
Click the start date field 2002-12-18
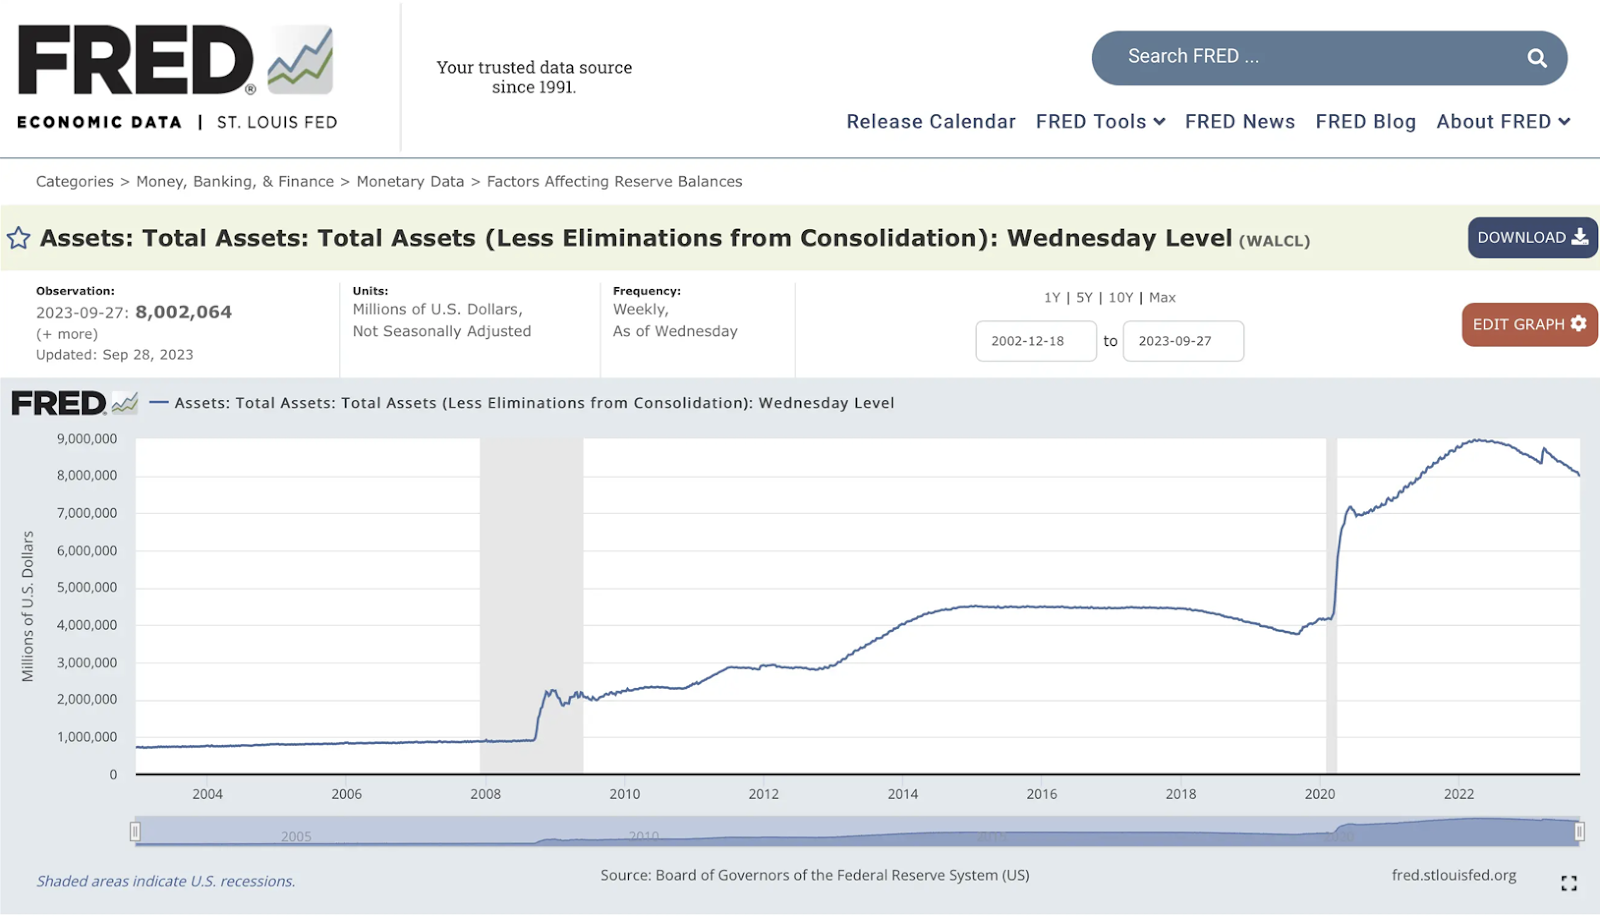click(x=1036, y=341)
